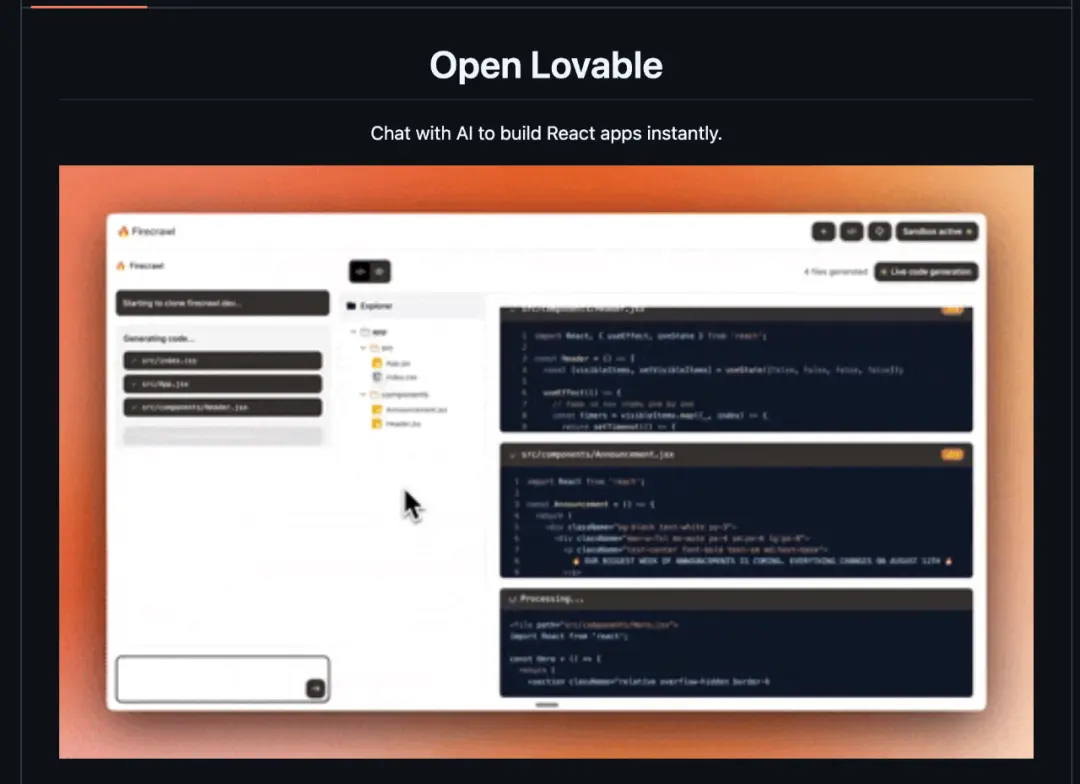Open App.jsx in the Explorer tree
1080x784 pixels.
[391, 363]
